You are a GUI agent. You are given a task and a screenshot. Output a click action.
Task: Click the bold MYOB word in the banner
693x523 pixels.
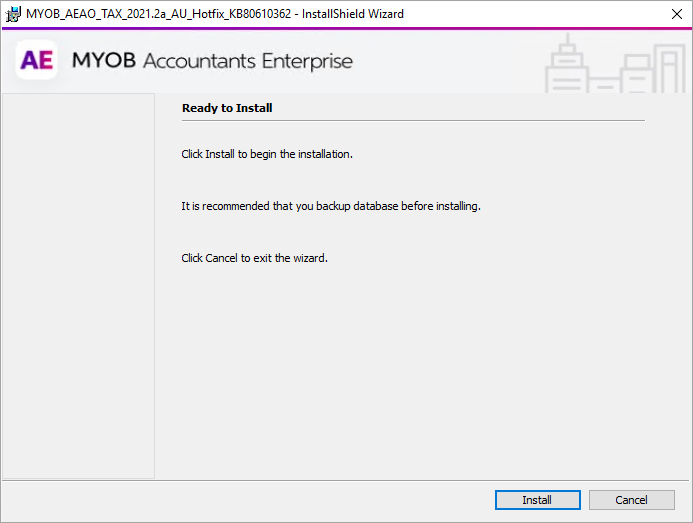click(104, 61)
